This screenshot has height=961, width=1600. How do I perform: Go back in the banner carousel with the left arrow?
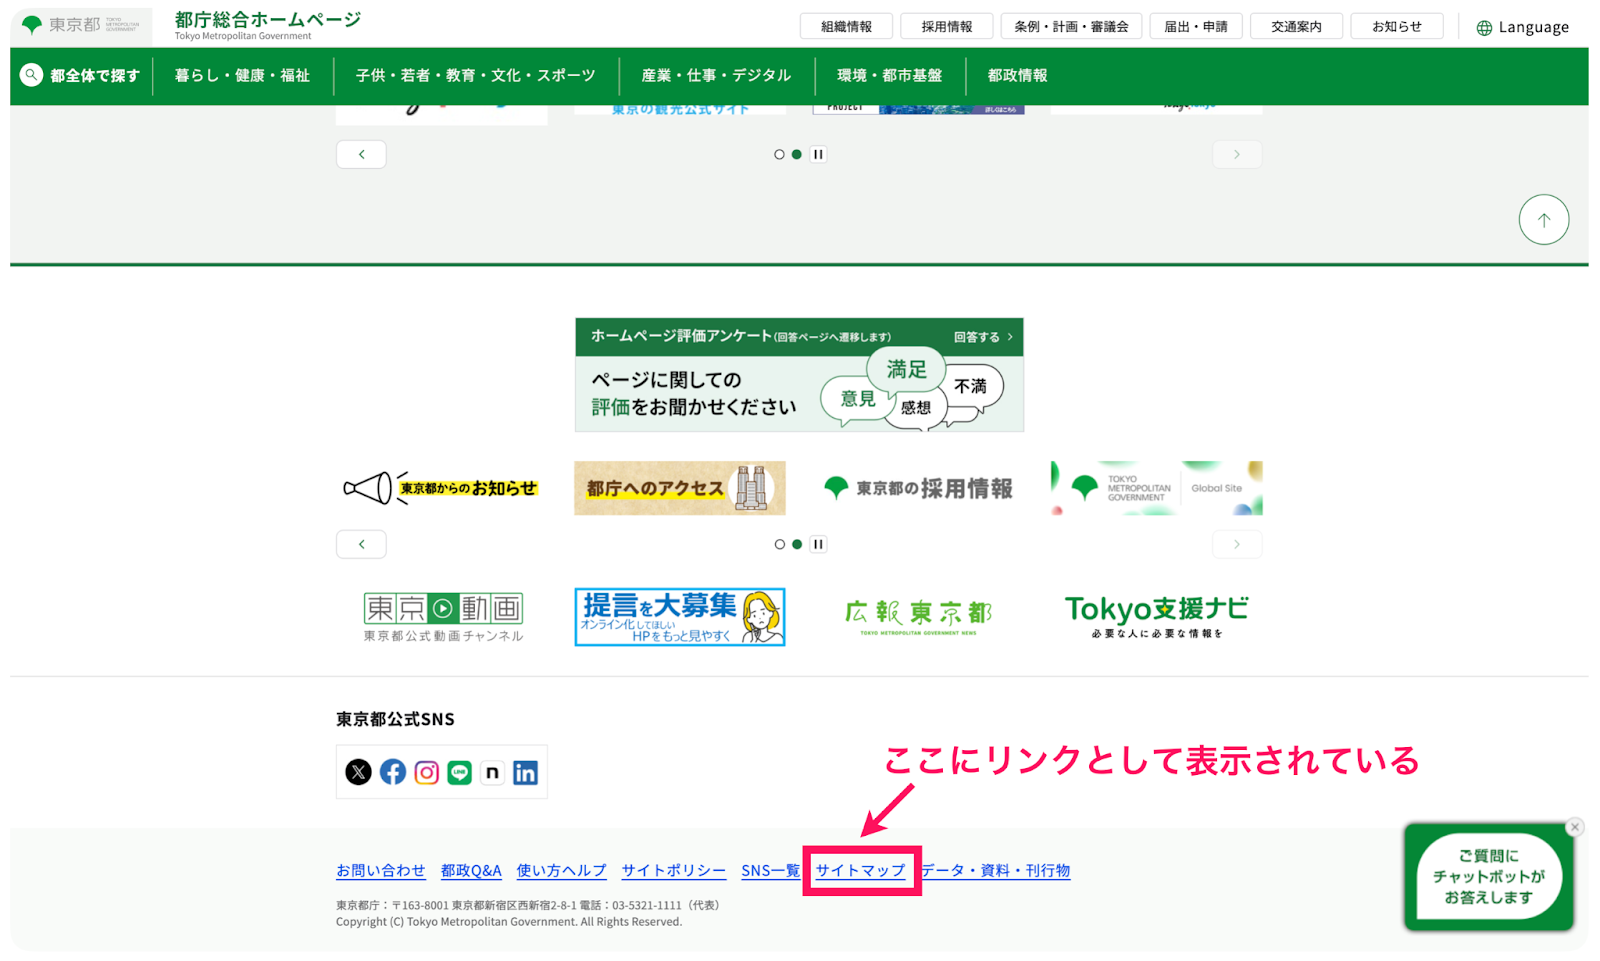click(361, 543)
